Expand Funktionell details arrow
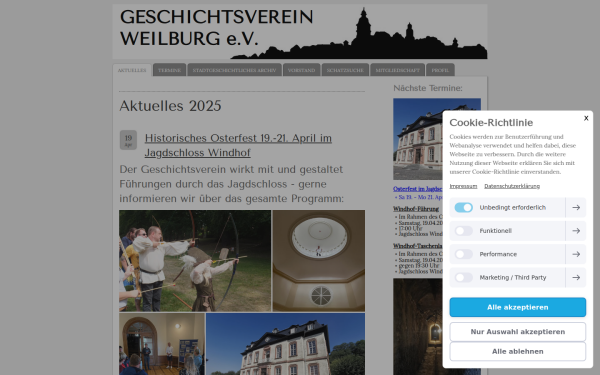 click(576, 231)
